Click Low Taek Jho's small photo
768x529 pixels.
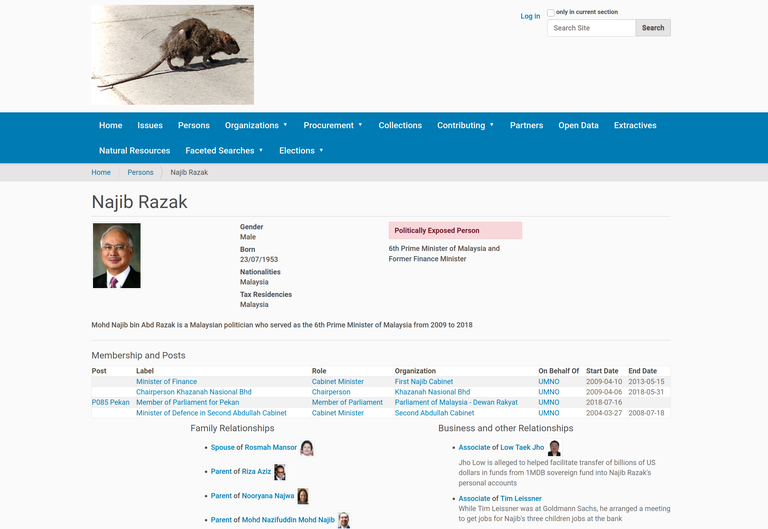pyautogui.click(x=554, y=448)
